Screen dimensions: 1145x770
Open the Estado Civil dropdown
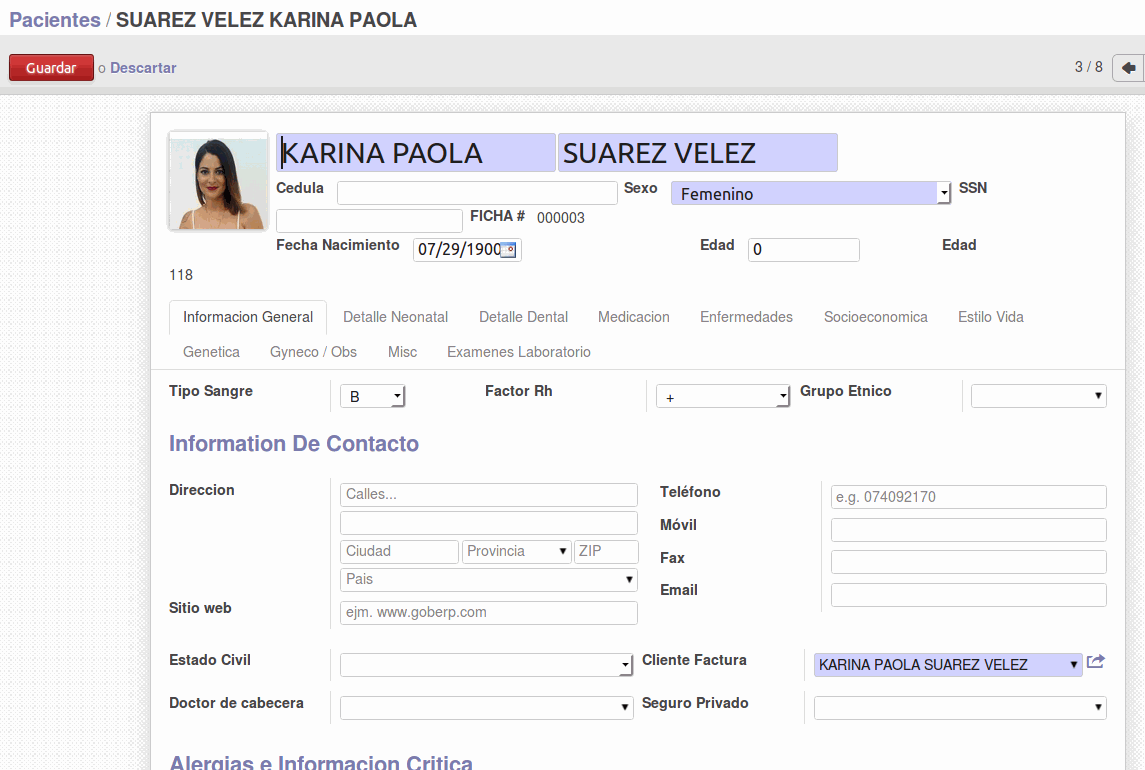point(486,665)
